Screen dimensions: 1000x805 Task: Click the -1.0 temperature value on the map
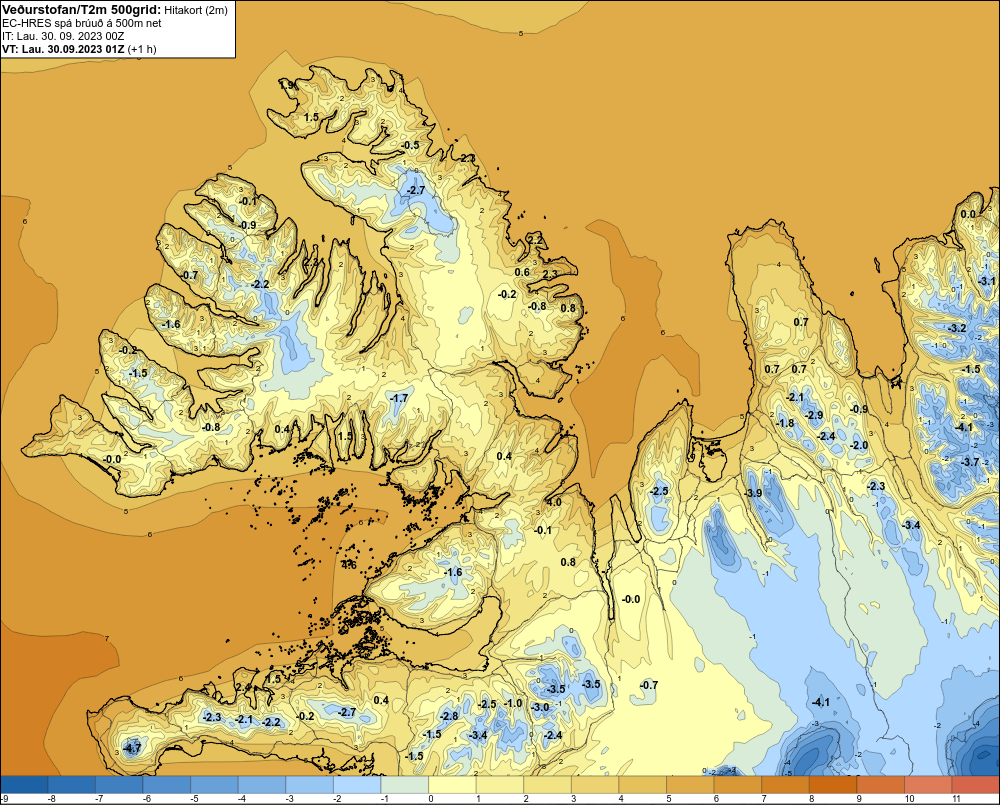513,703
